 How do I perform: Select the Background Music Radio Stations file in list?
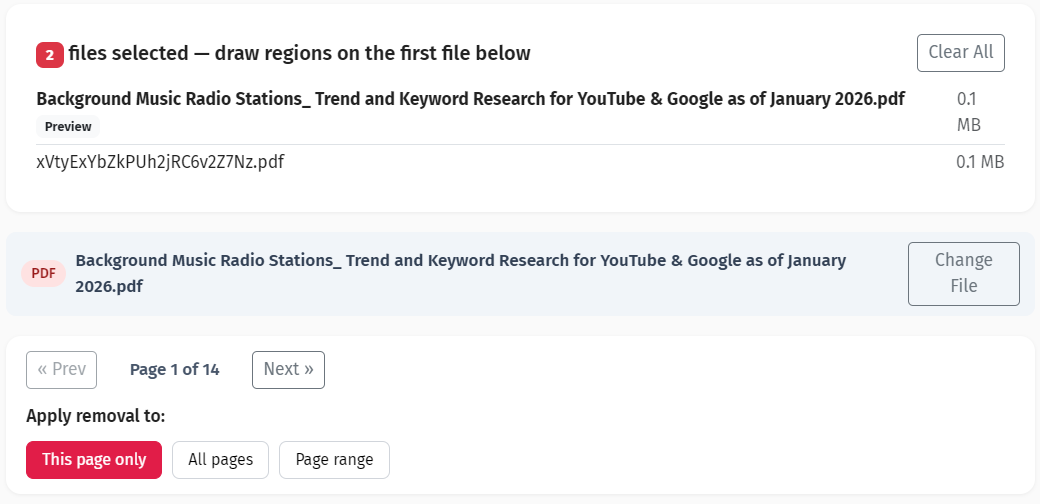[470, 100]
